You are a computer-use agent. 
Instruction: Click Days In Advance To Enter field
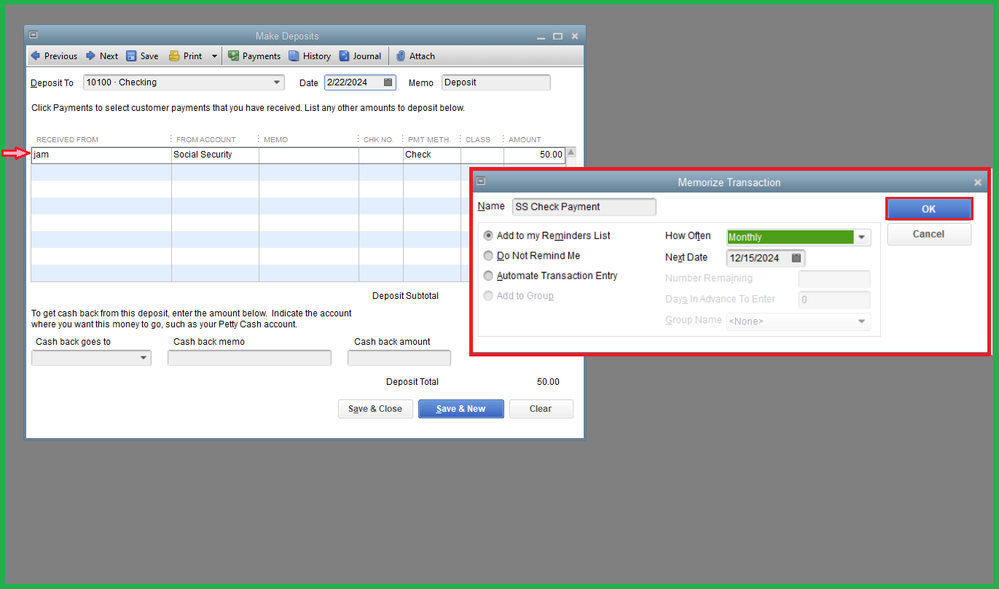[834, 300]
